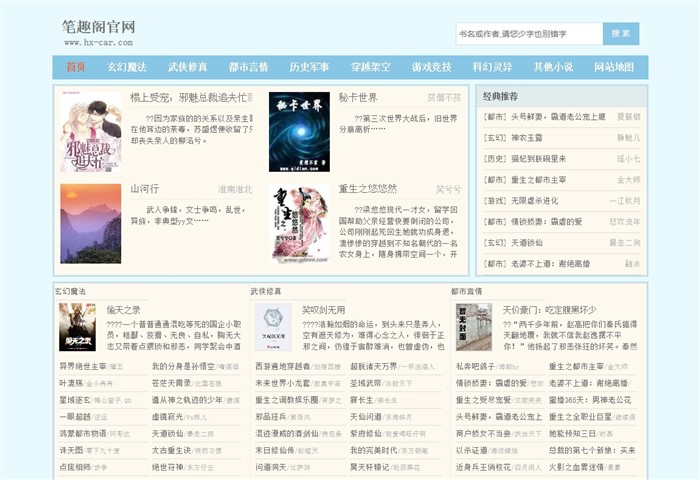Open 火影之血雾迷情 book link

tap(576, 467)
